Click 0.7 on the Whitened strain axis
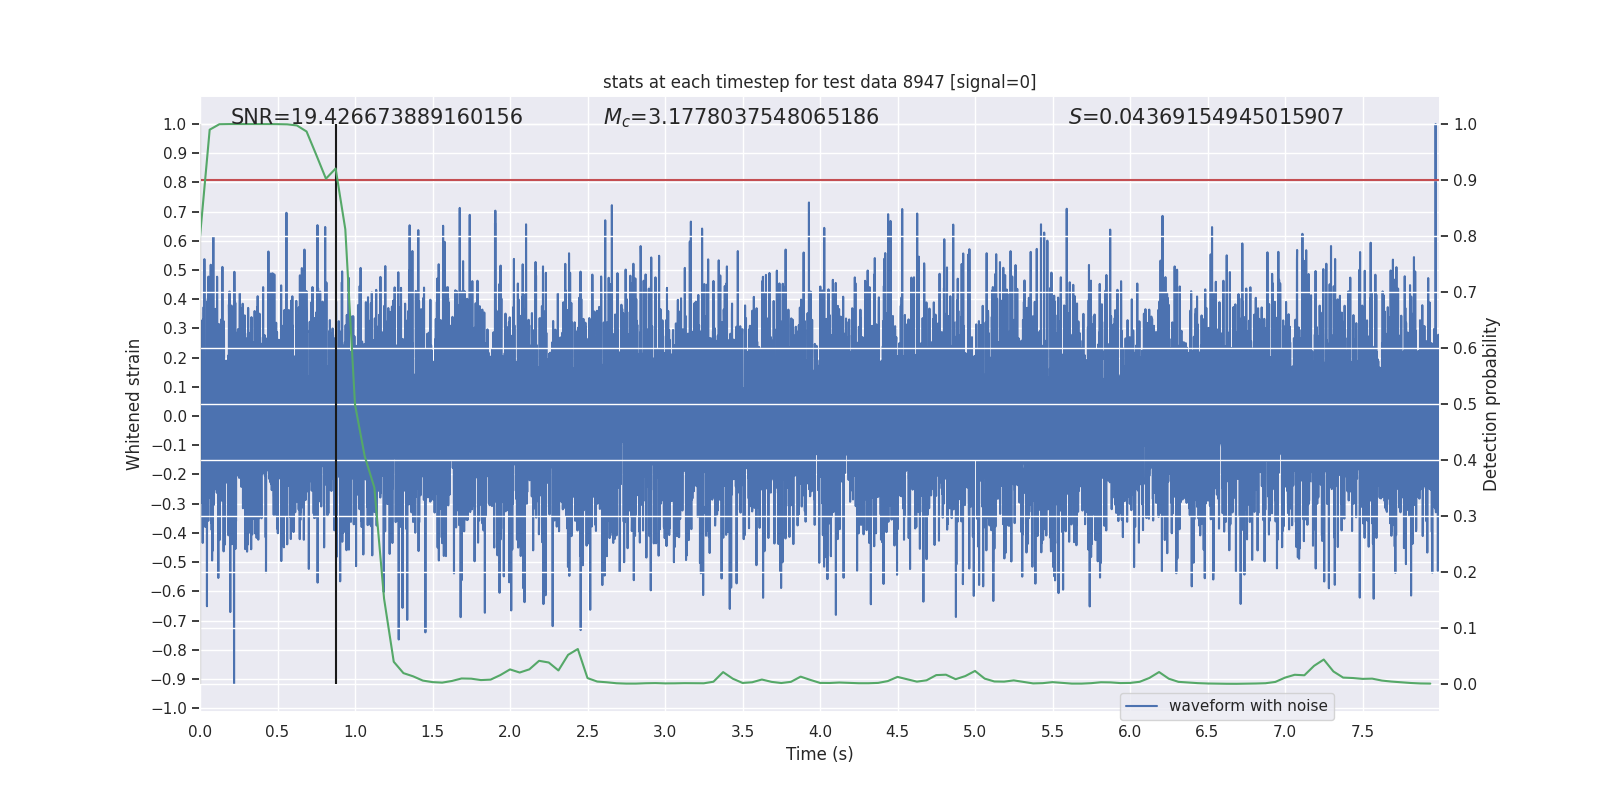The image size is (1600, 800). coord(175,212)
